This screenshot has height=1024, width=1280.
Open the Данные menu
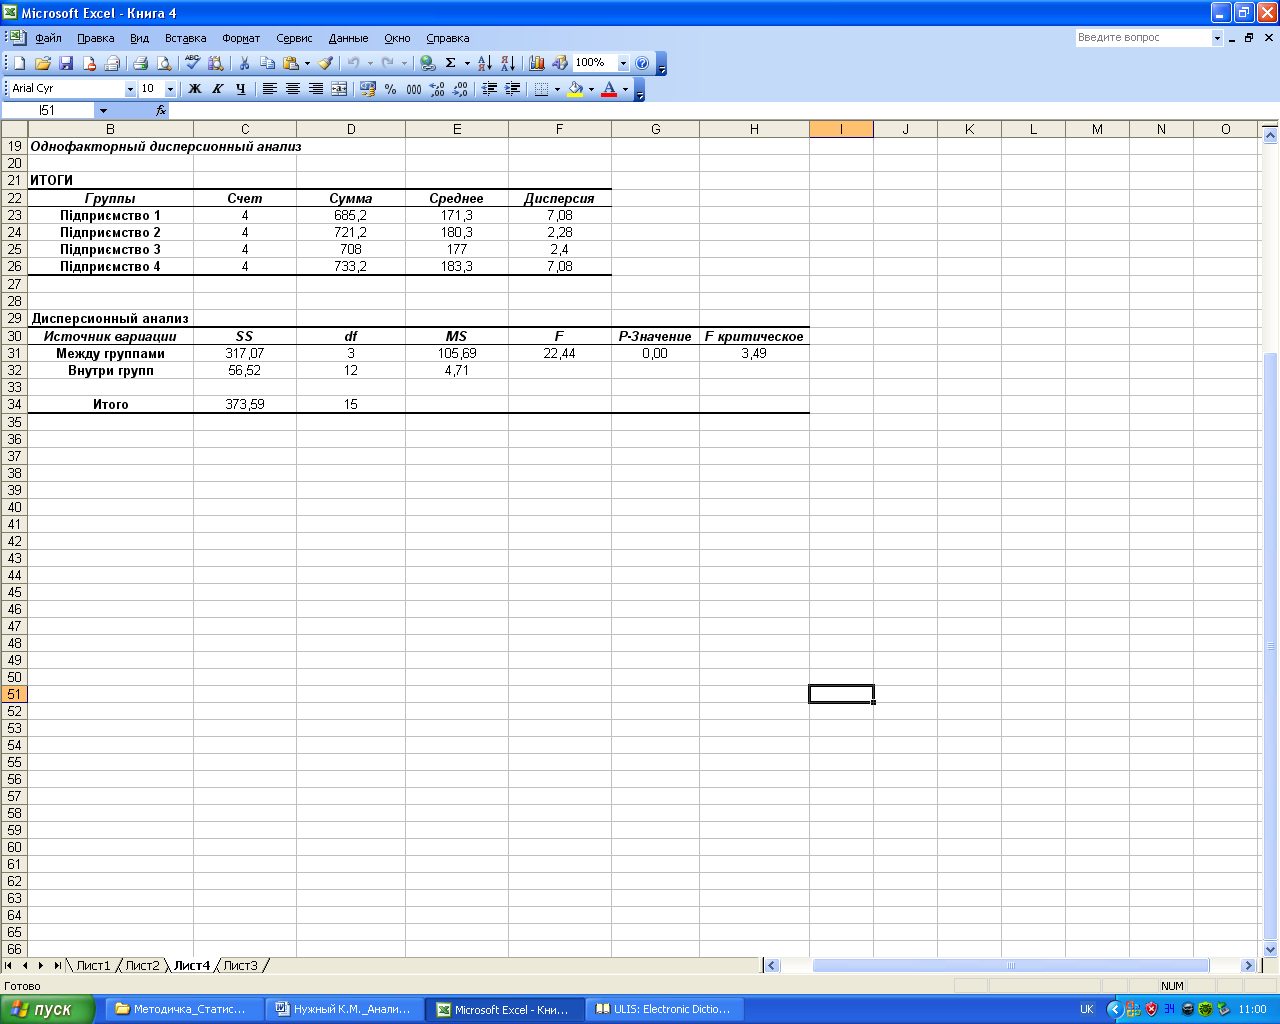pos(348,38)
